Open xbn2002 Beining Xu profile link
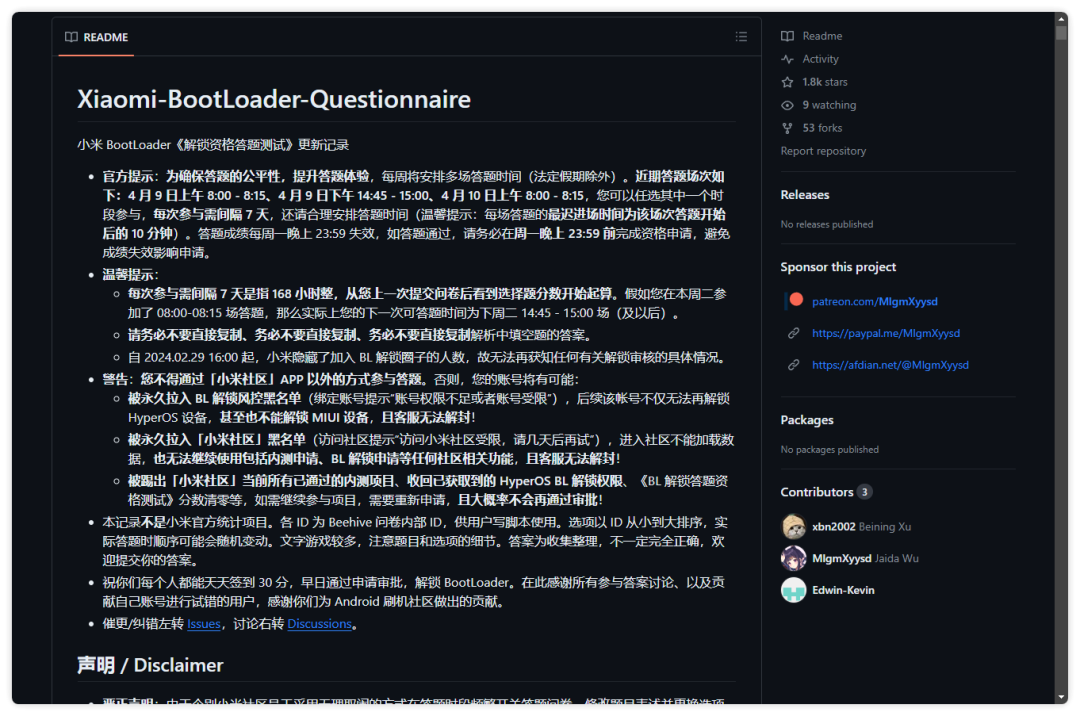 pyautogui.click(x=861, y=527)
